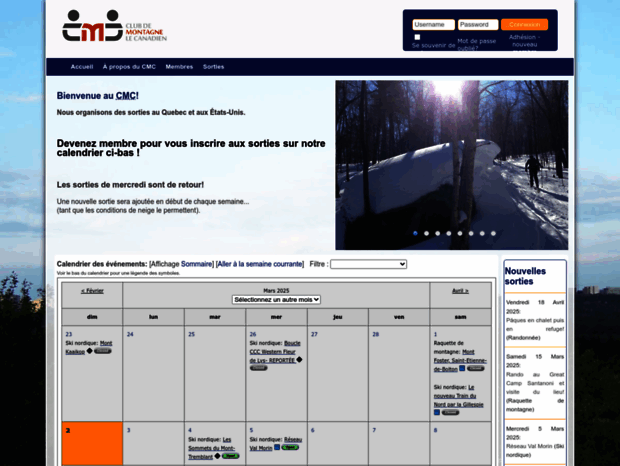This screenshot has width=620, height=466.
Task: Click the orange highlighted day 2 cell
Action: [x=92, y=443]
